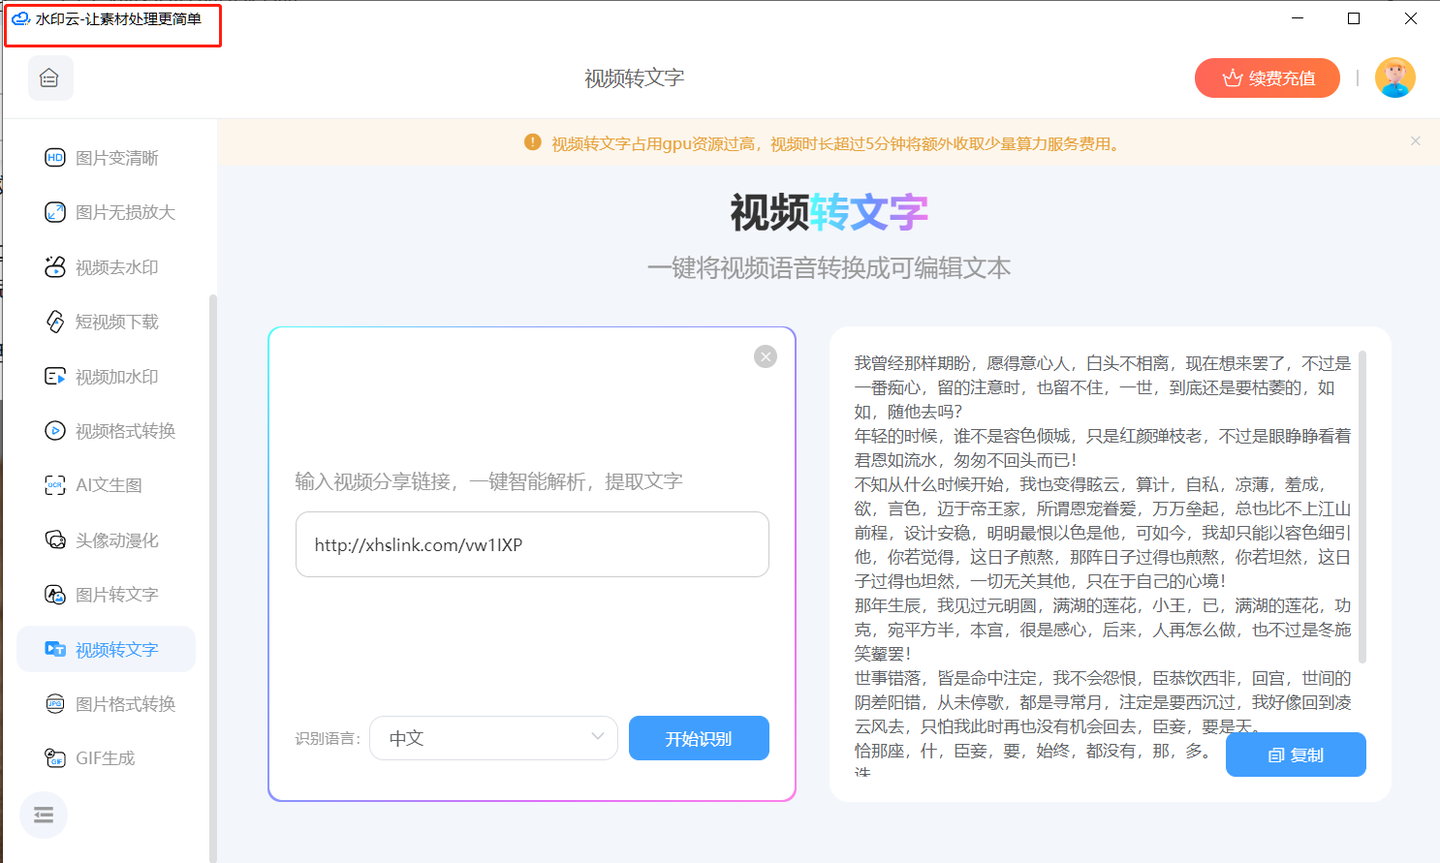
Task: Collapse sidebar with the menu toggle icon
Action: coord(44,816)
